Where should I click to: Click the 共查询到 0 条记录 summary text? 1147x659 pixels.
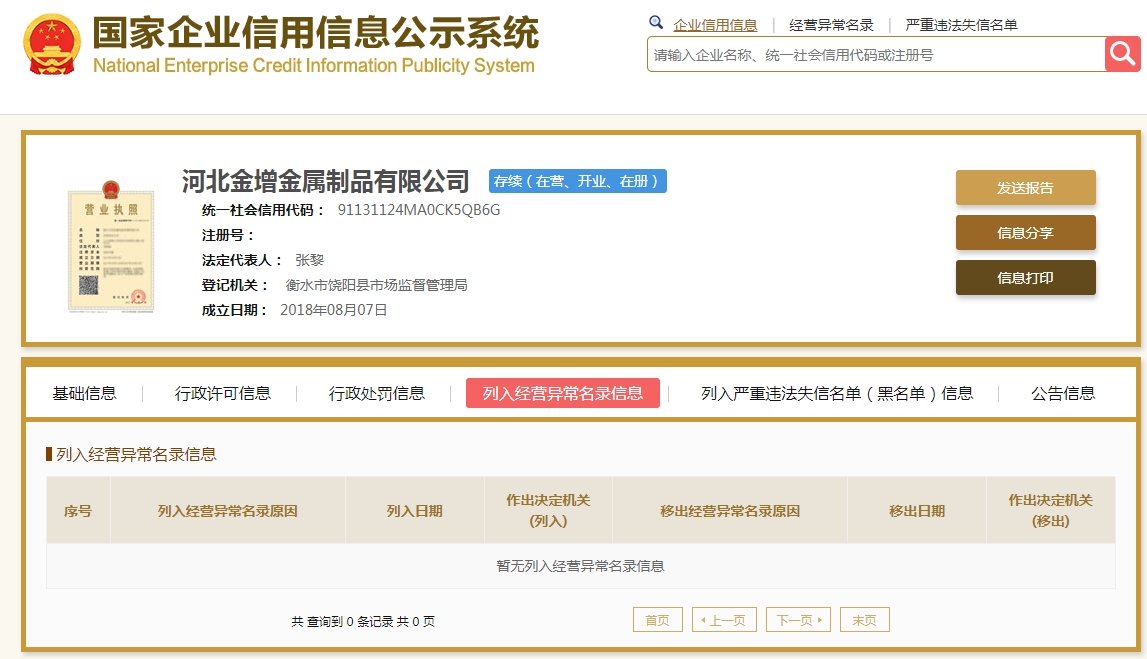tap(363, 622)
